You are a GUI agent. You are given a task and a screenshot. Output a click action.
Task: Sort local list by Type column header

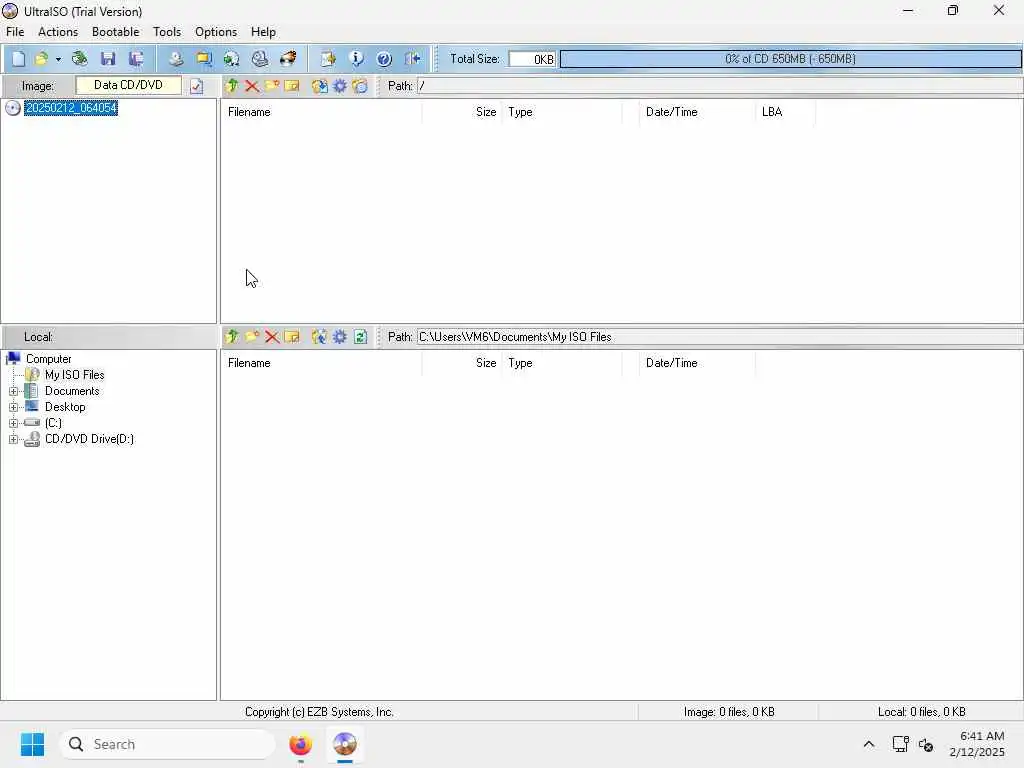[x=562, y=363]
